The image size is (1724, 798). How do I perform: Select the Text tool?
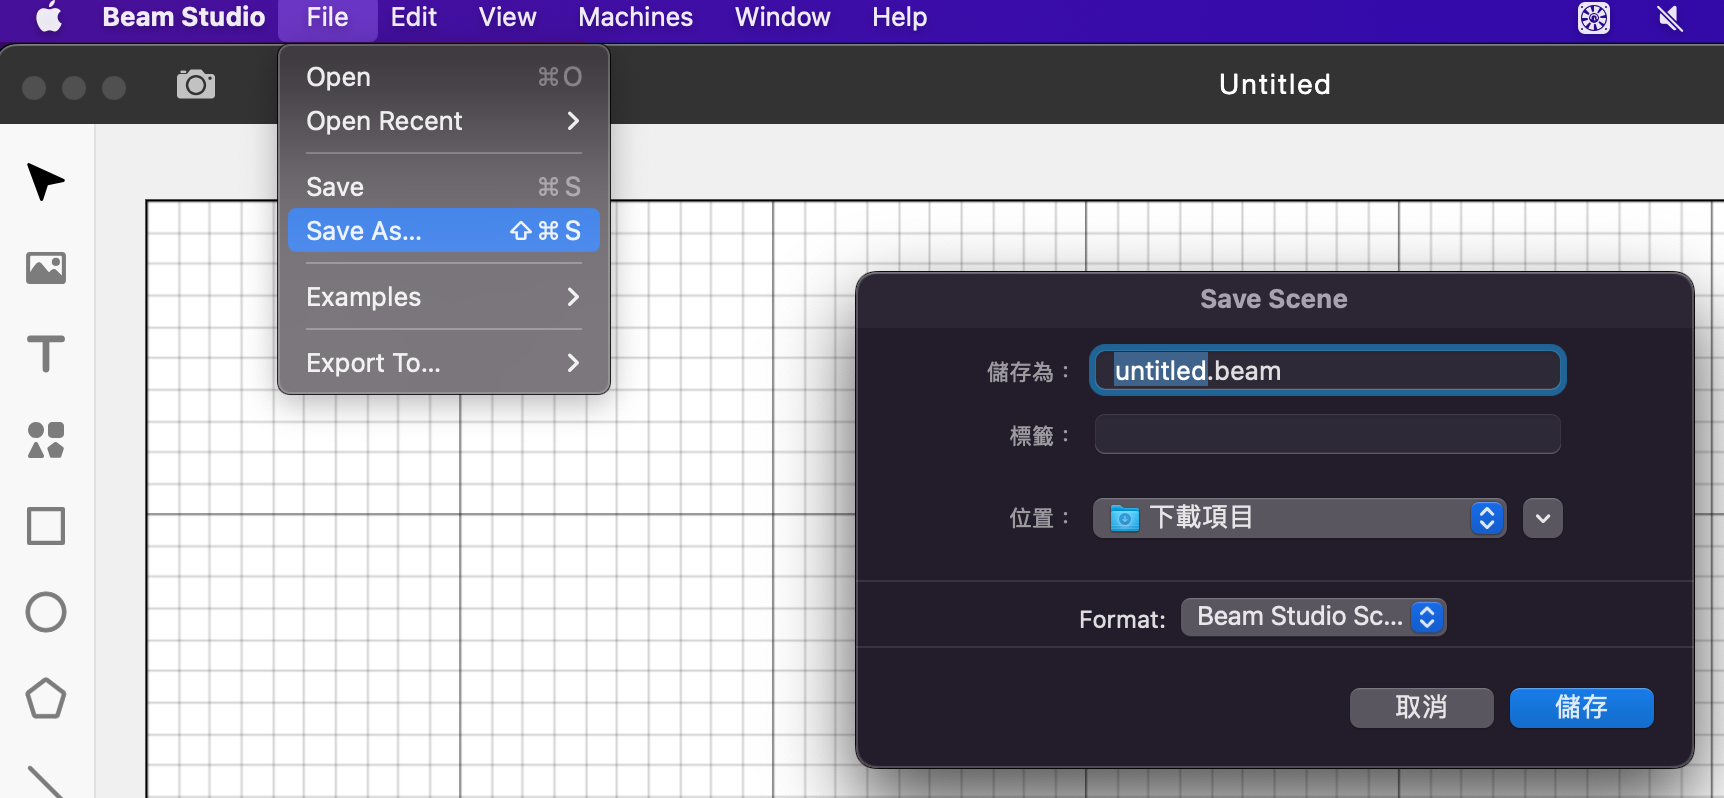(x=46, y=354)
